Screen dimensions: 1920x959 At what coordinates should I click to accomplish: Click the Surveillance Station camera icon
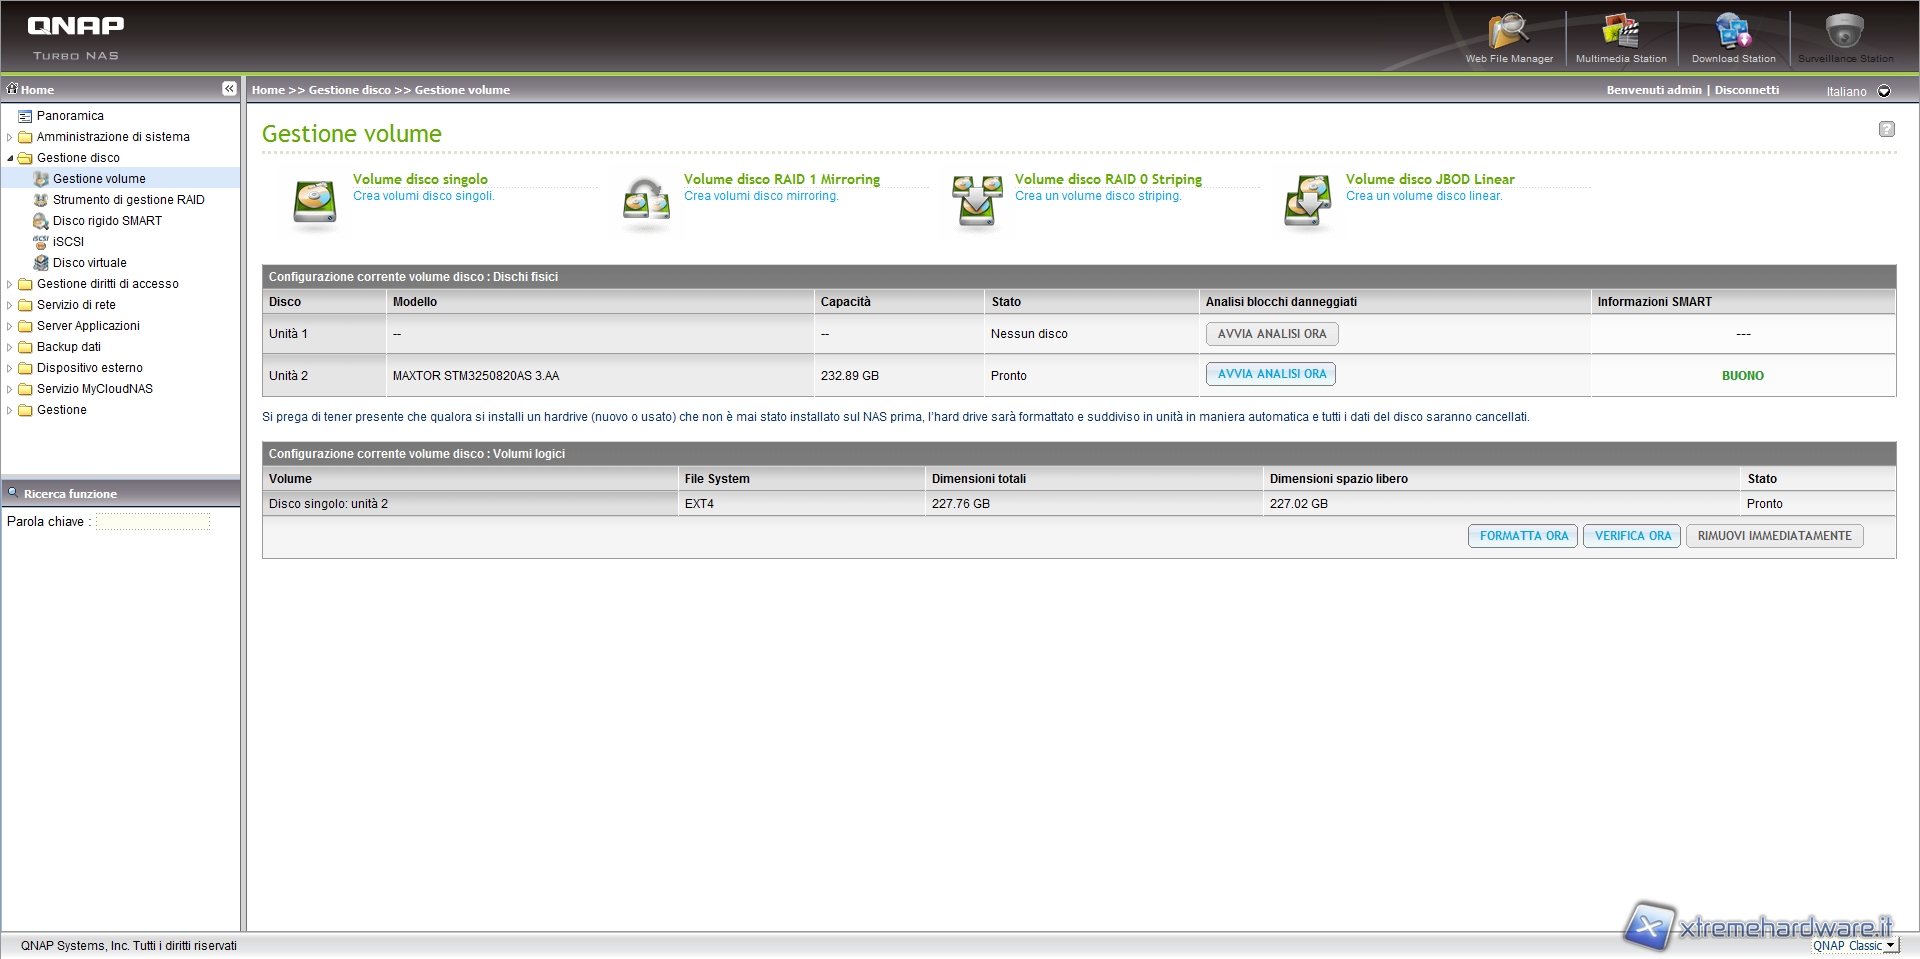(1844, 32)
